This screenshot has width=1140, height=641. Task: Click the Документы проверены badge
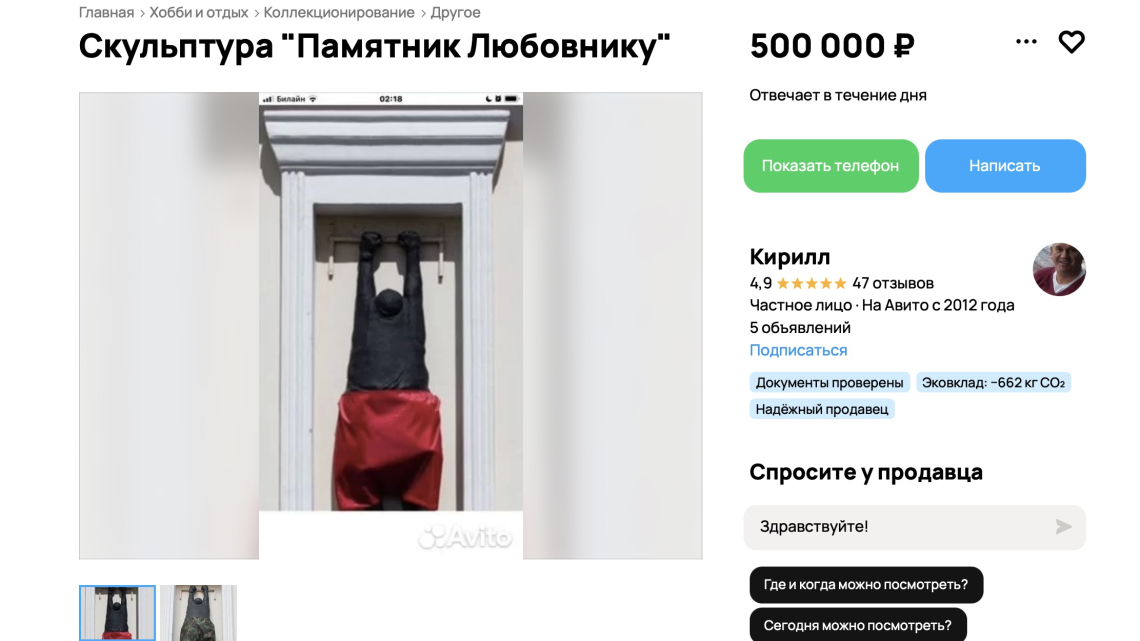point(830,382)
